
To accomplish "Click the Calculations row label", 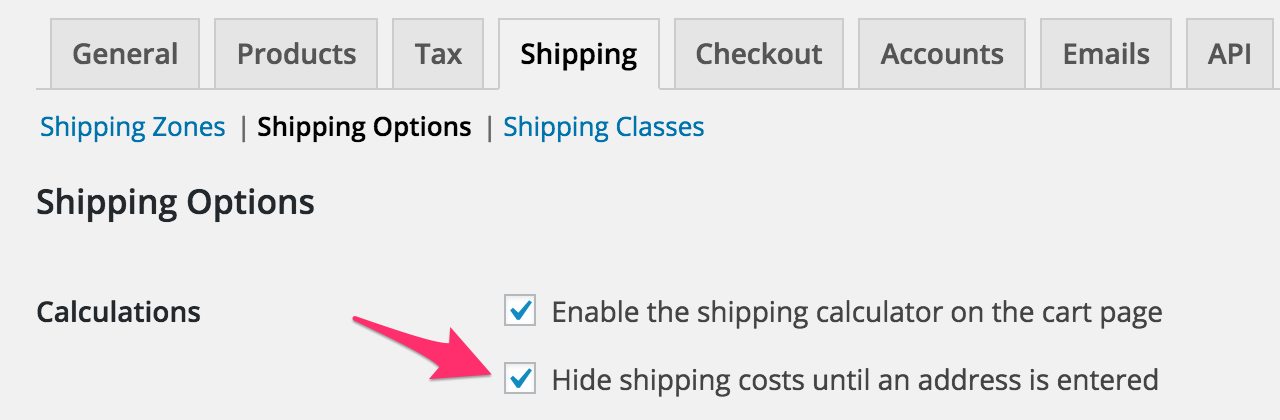I will point(118,312).
